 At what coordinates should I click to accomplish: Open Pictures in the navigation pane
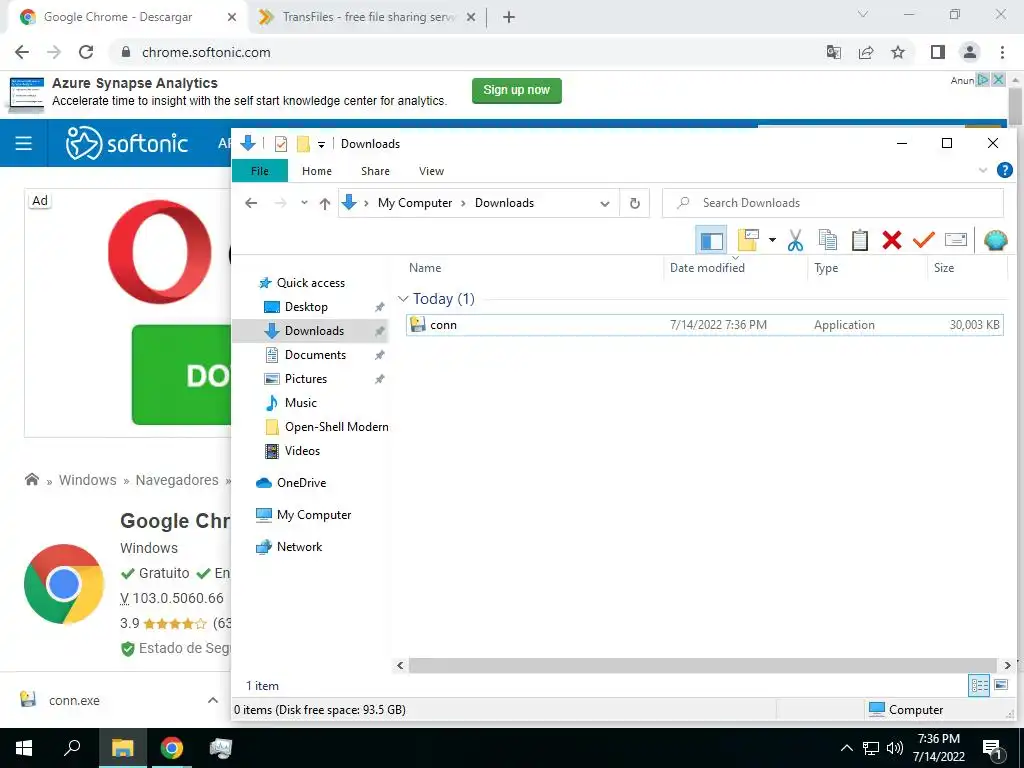click(305, 379)
